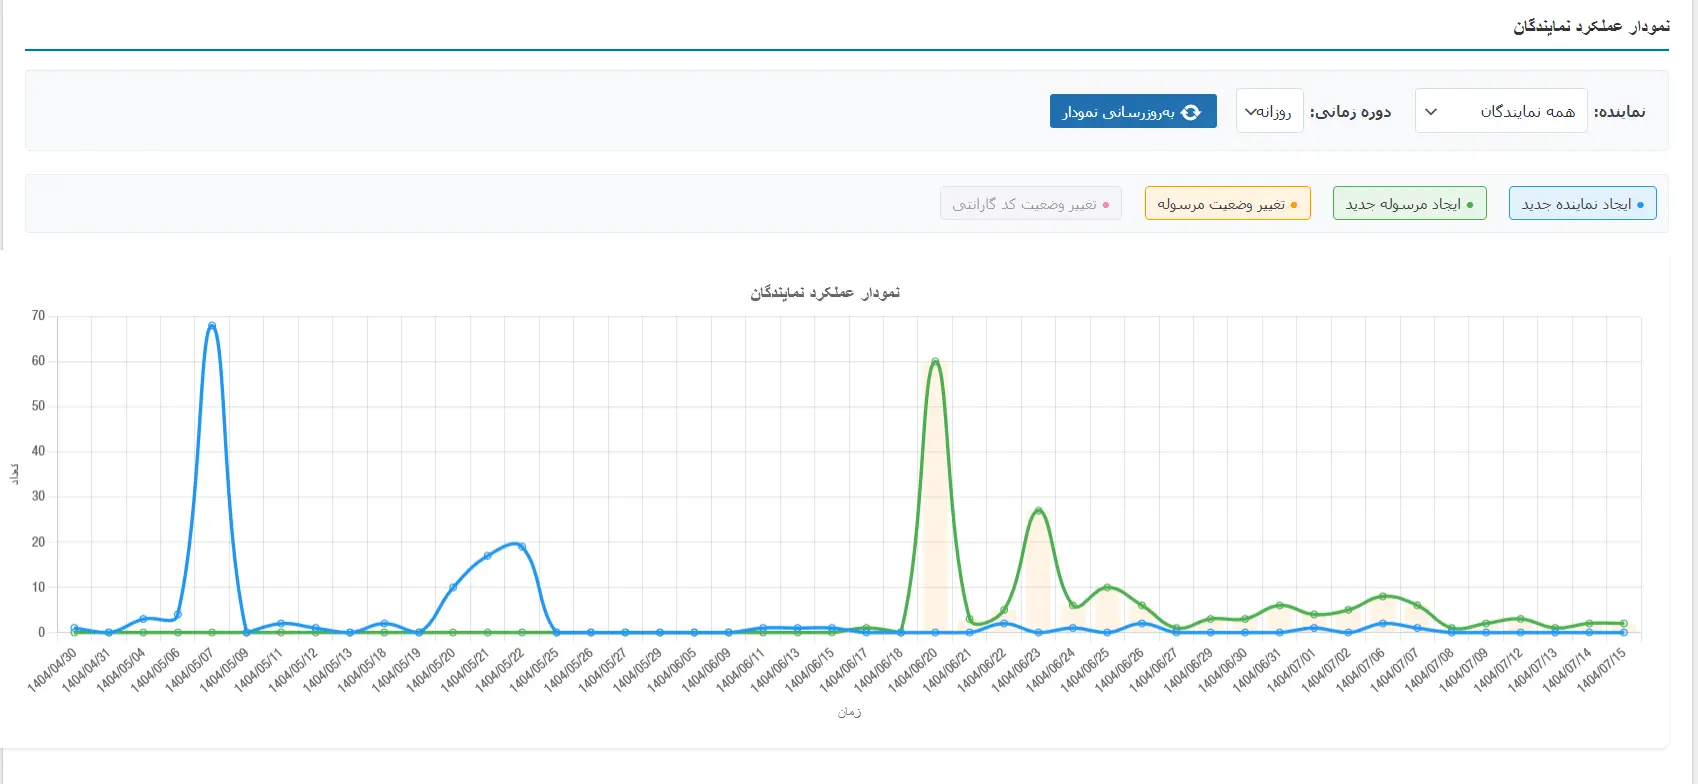Toggle the 'تغییر وضعیت مرسوله' series filter
This screenshot has width=1698, height=784.
coord(1227,204)
